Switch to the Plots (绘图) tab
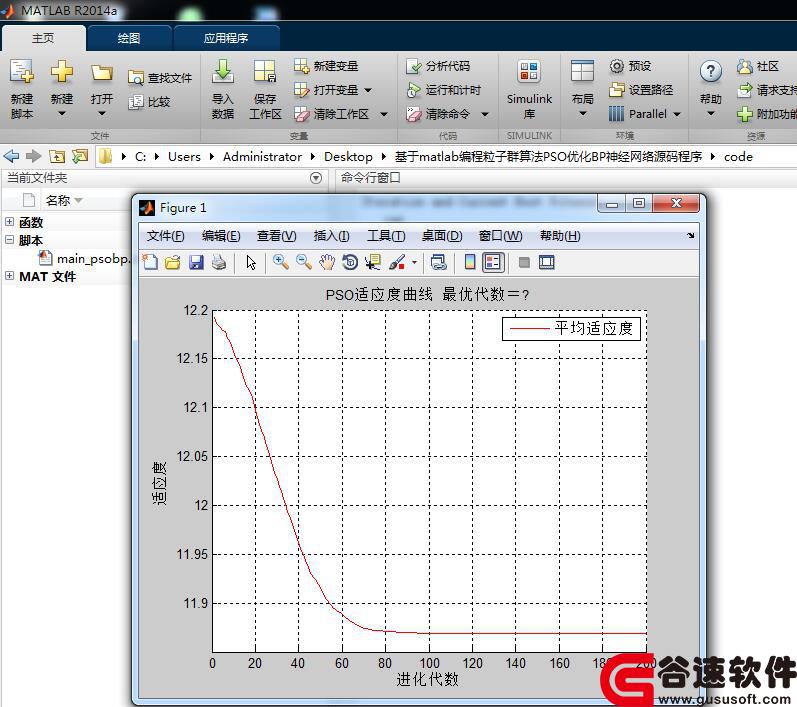The height and width of the screenshot is (707, 797). [x=129, y=38]
